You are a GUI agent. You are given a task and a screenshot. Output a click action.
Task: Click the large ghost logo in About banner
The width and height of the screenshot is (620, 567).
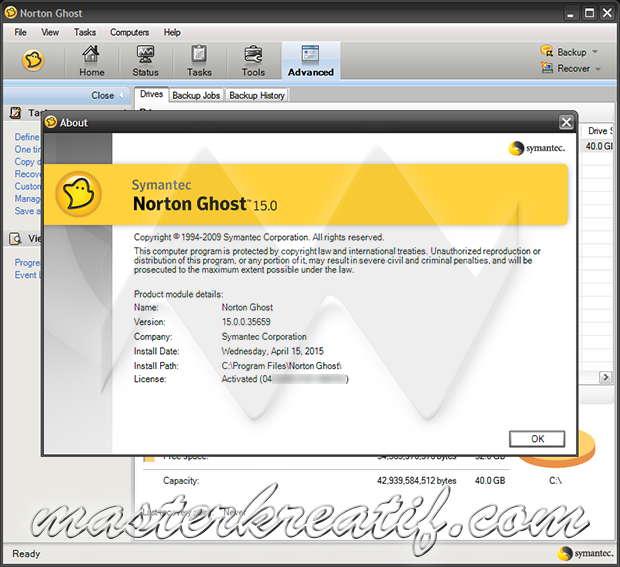(79, 194)
